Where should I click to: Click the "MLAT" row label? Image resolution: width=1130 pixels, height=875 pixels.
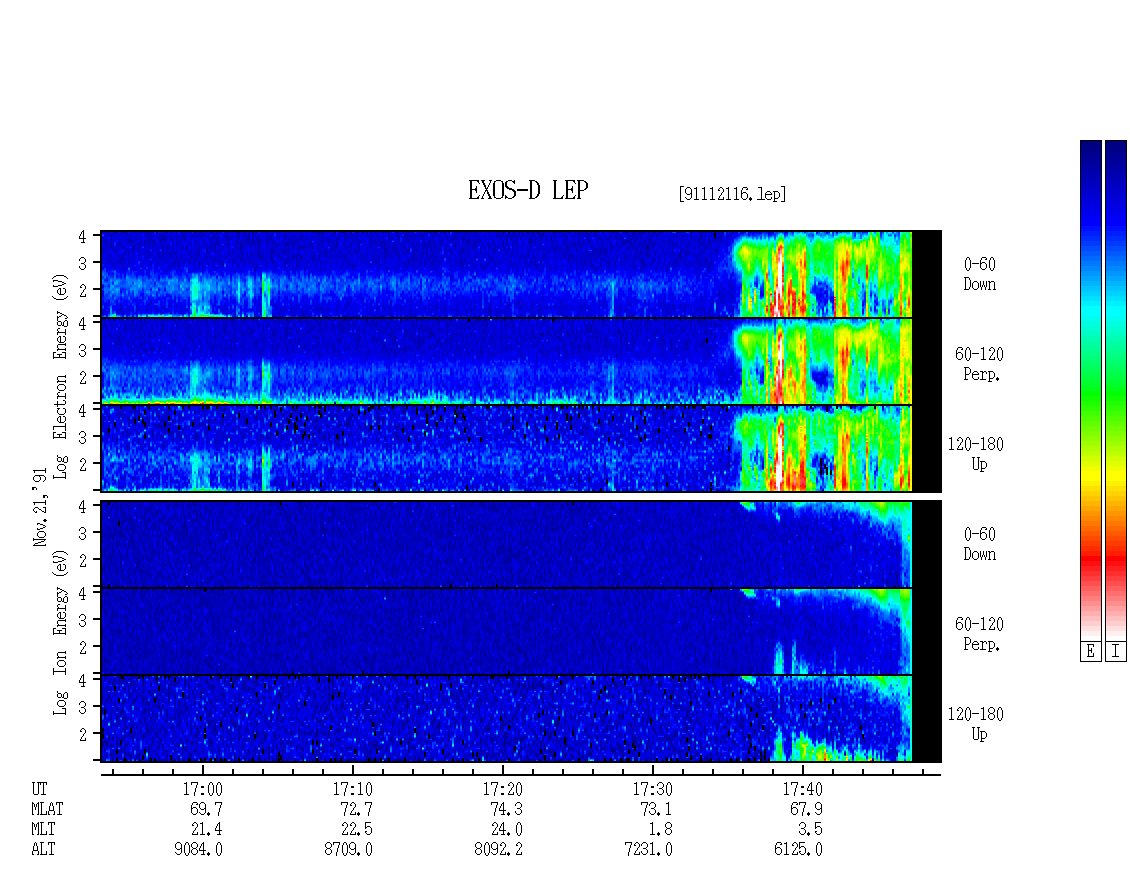(48, 809)
